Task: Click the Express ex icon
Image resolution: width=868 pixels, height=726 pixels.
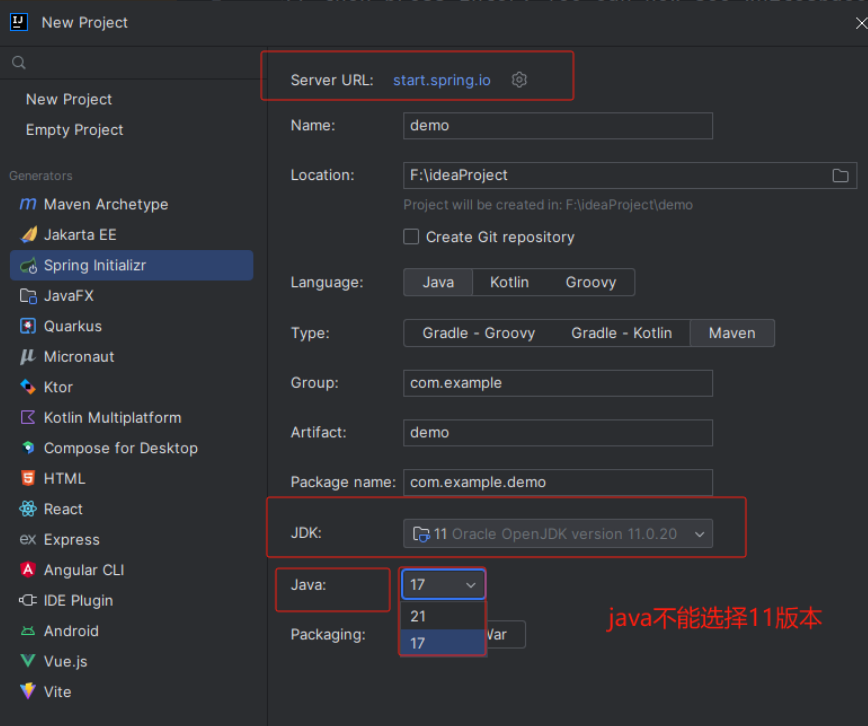Action: click(x=28, y=539)
